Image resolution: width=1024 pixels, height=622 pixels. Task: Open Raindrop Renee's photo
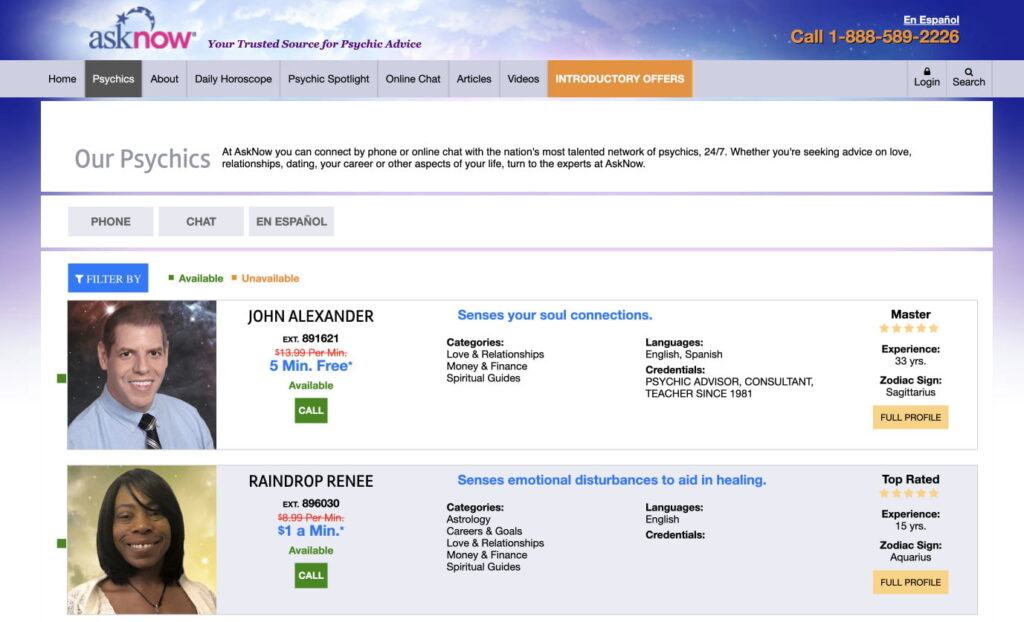142,540
